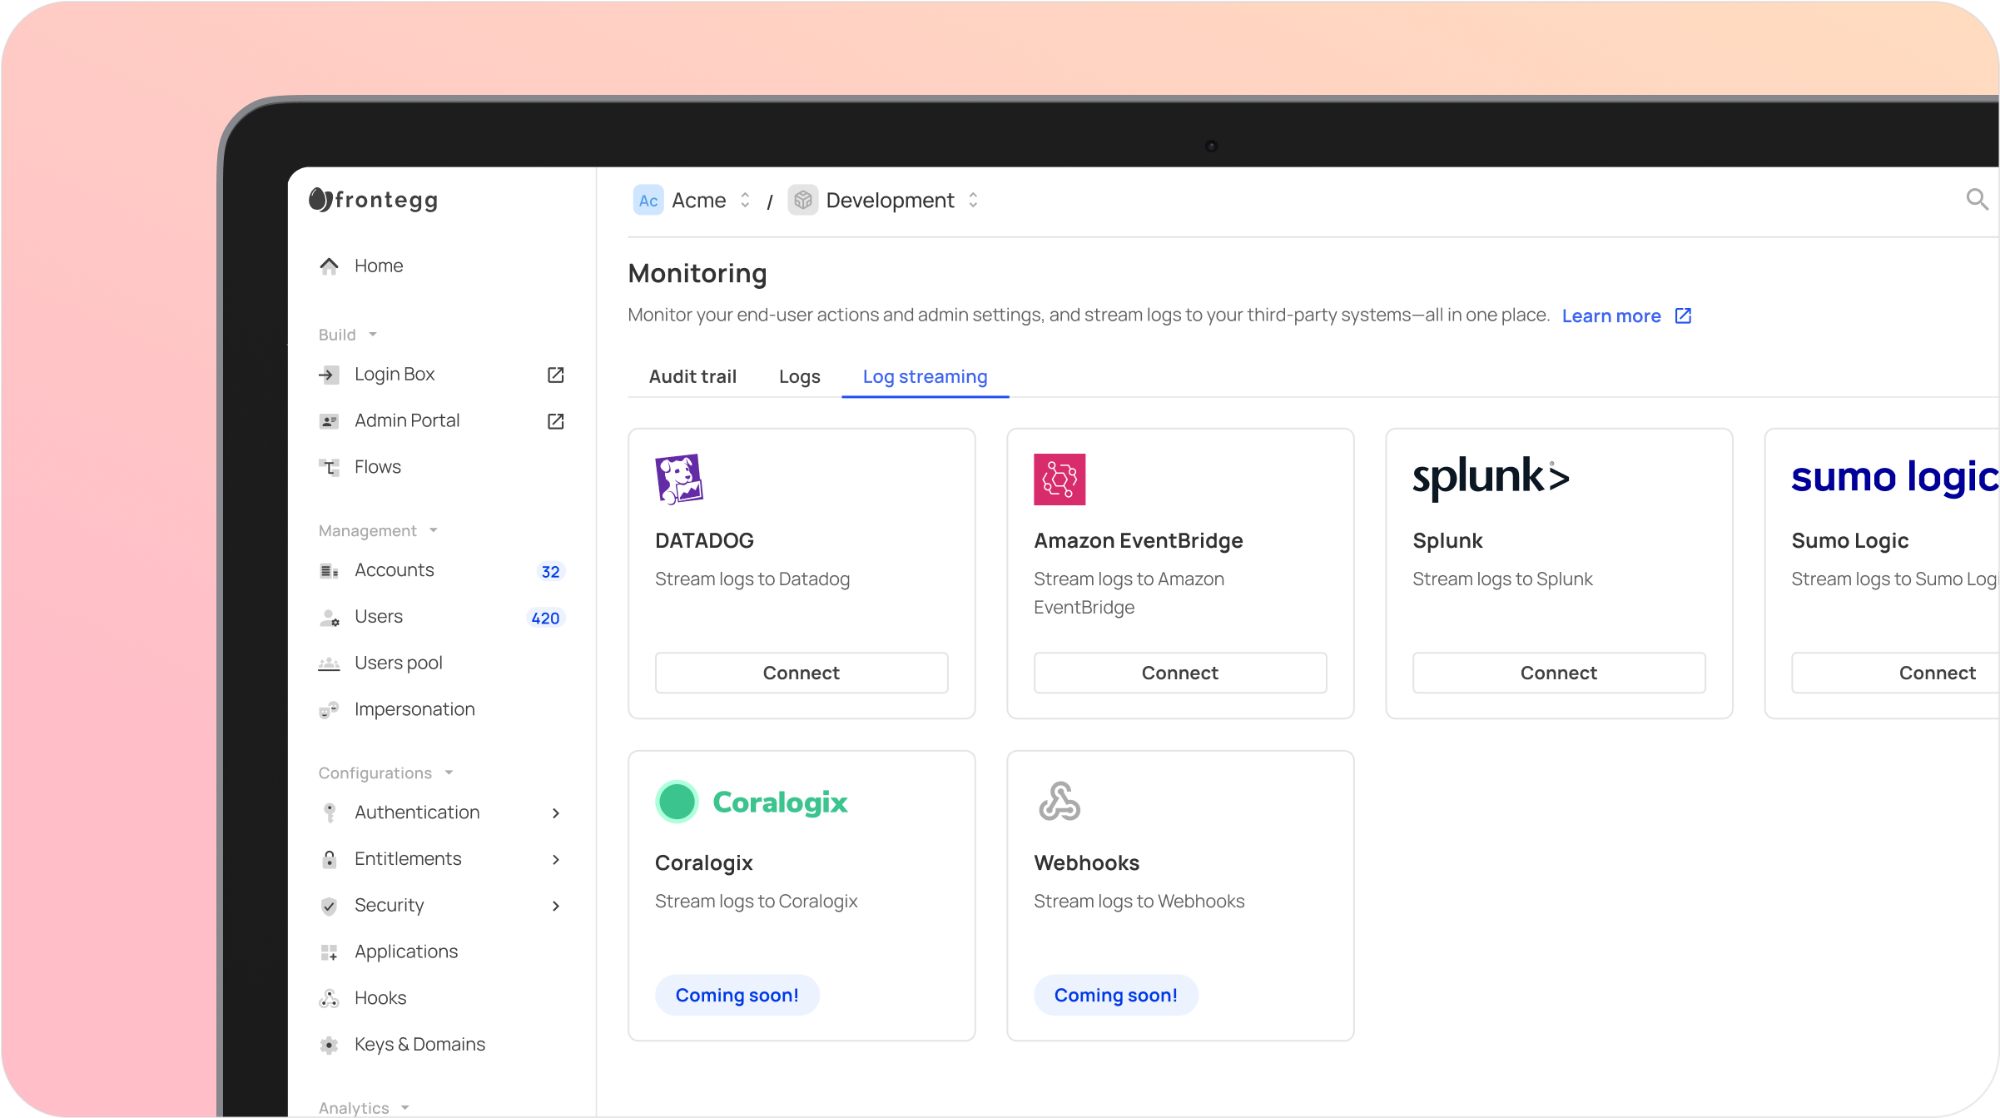This screenshot has width=2000, height=1118.
Task: Click the Authentication key icon
Action: [329, 813]
